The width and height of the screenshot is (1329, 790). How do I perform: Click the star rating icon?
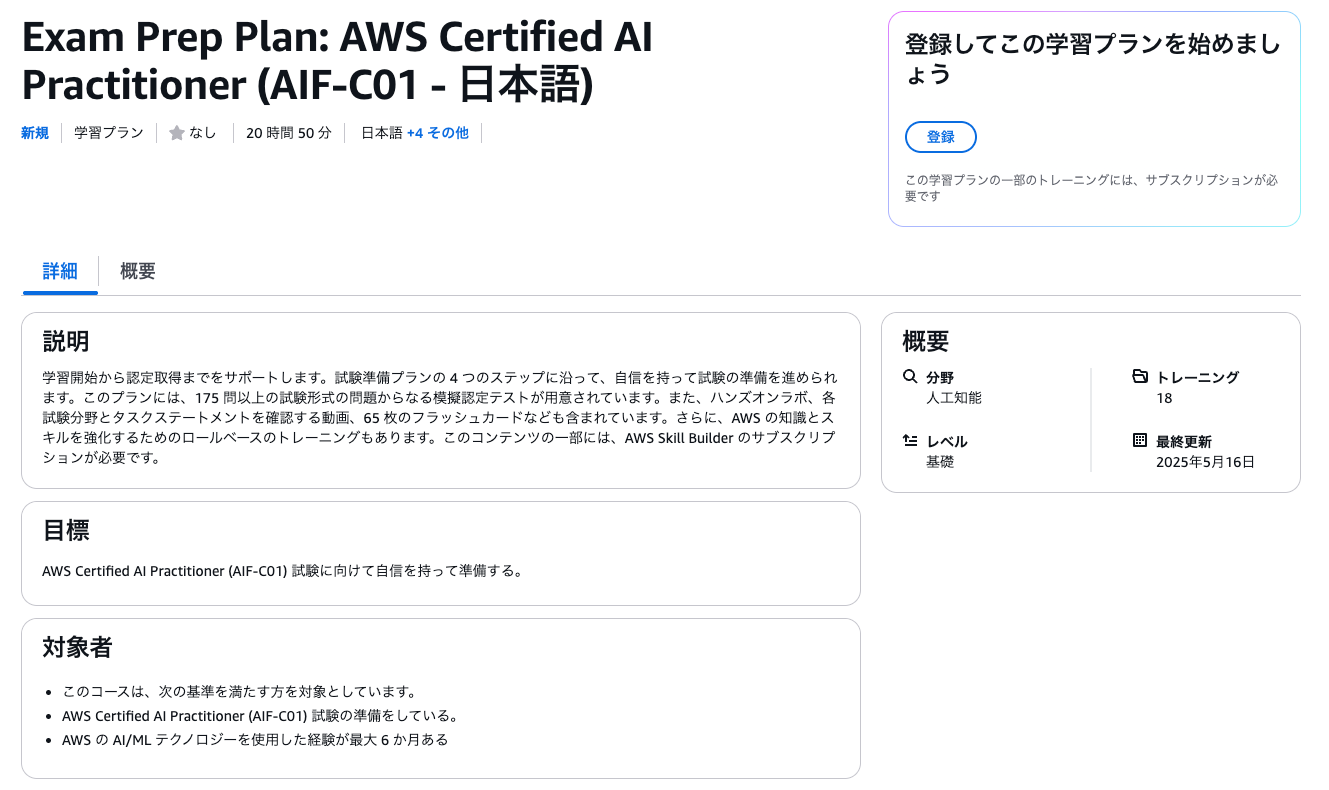point(177,133)
